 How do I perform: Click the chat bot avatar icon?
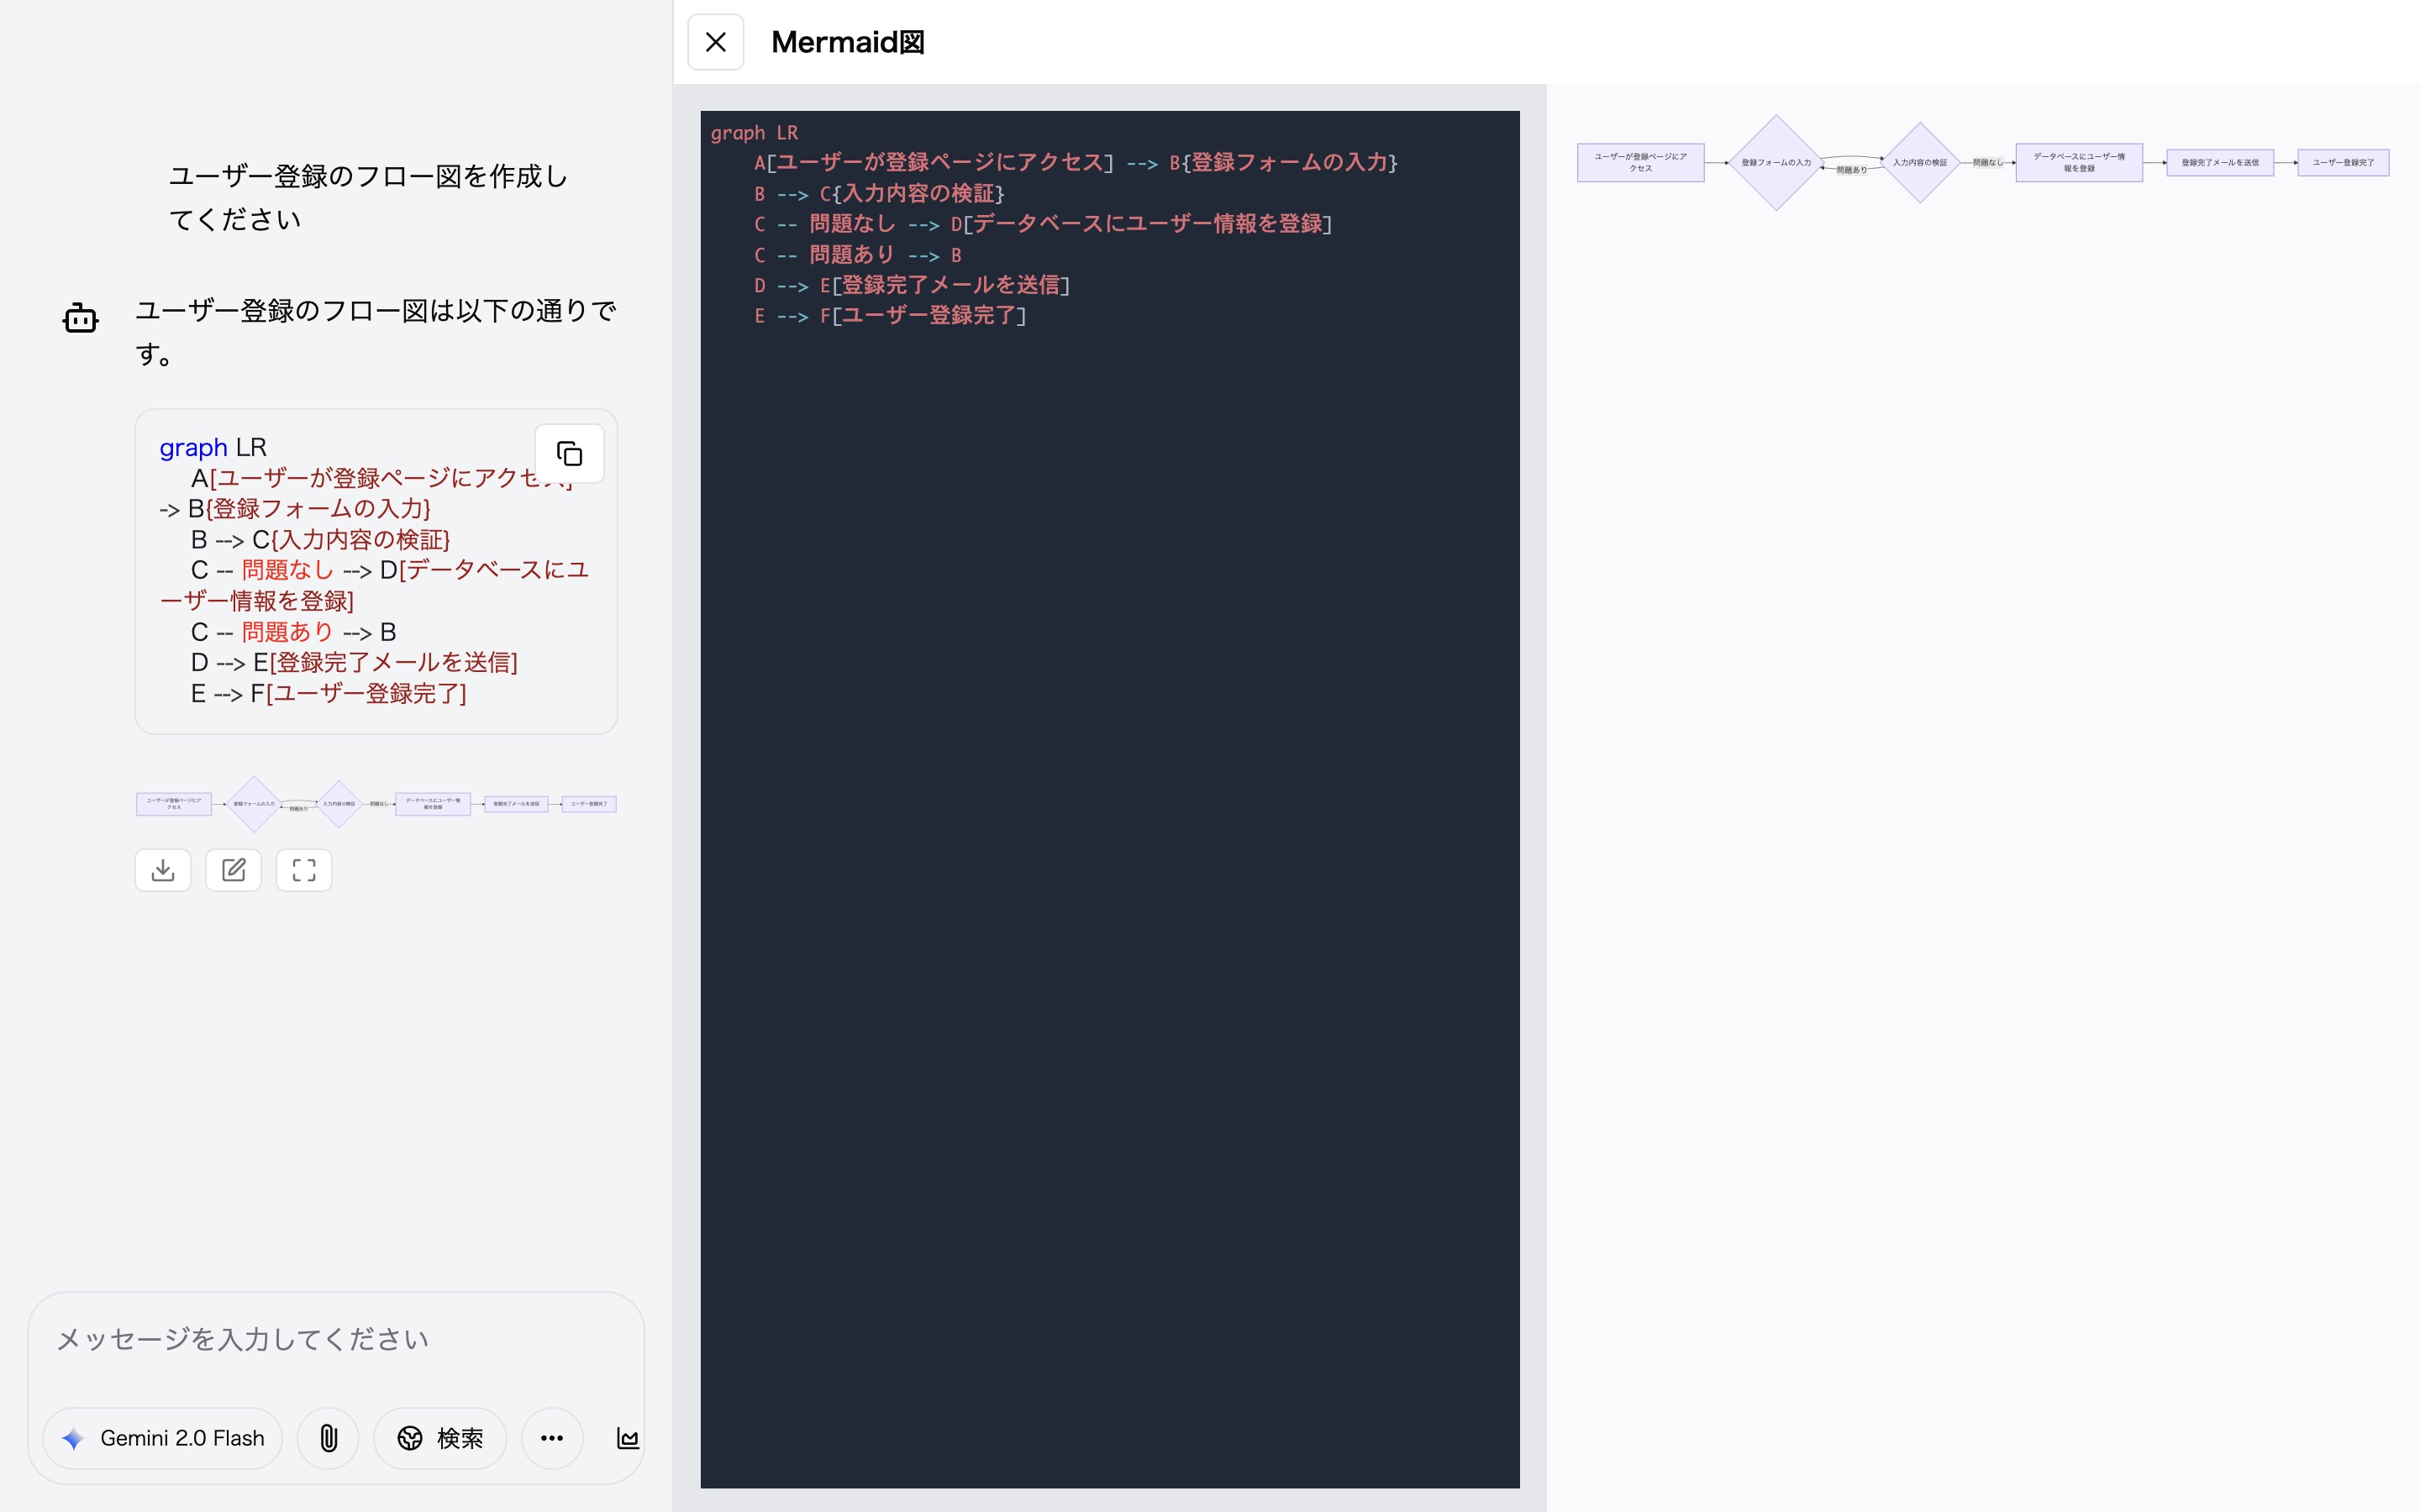click(x=80, y=318)
